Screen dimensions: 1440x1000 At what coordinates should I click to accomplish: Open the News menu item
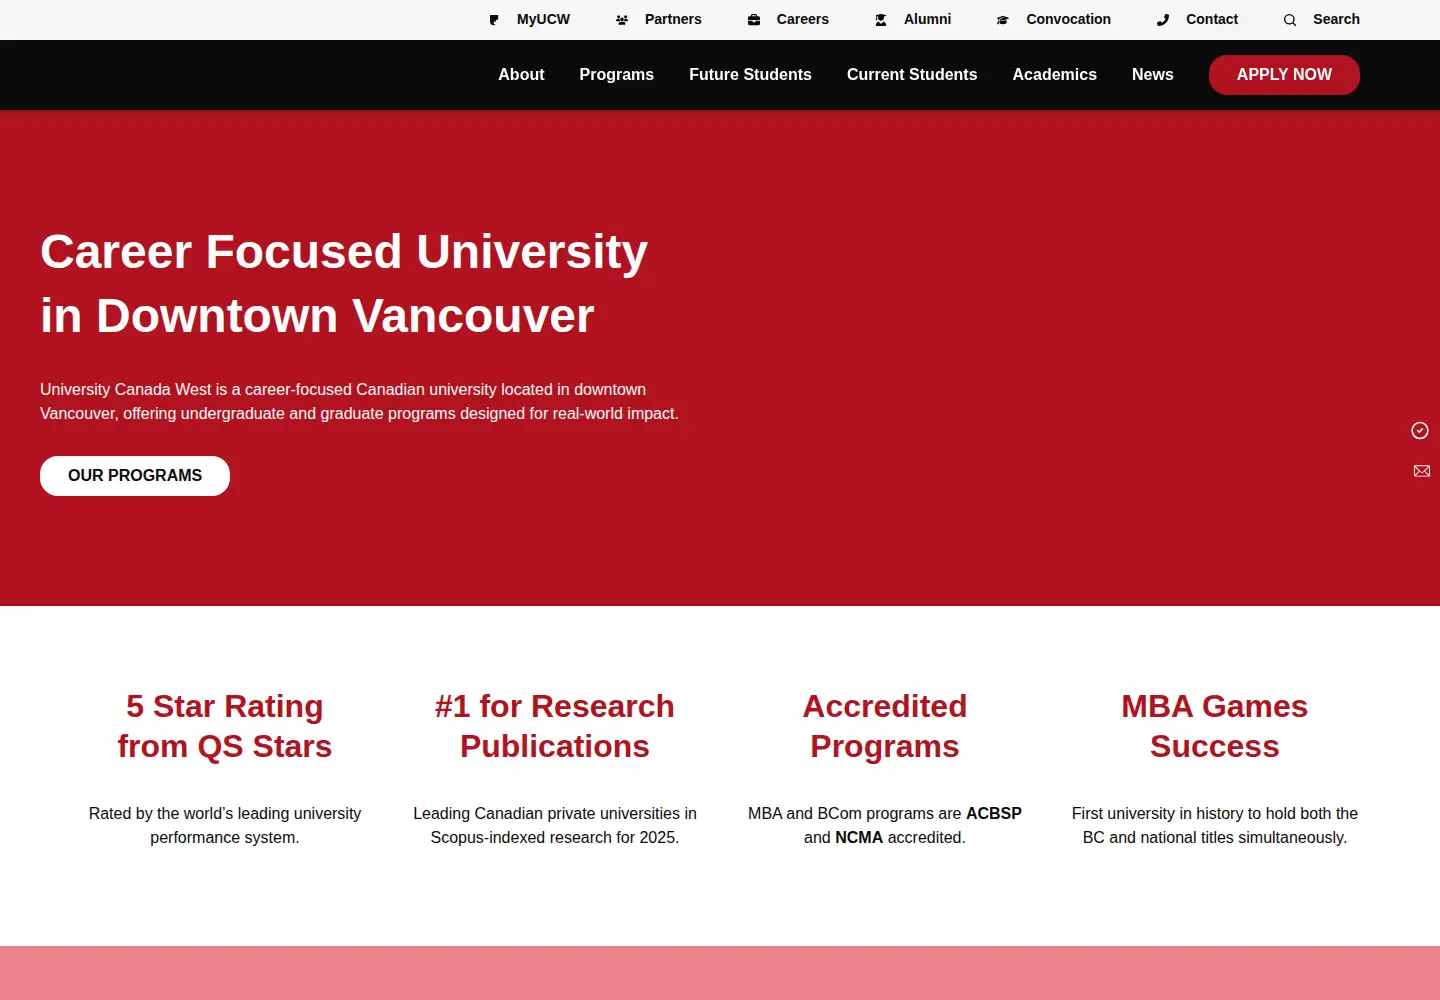coord(1152,74)
